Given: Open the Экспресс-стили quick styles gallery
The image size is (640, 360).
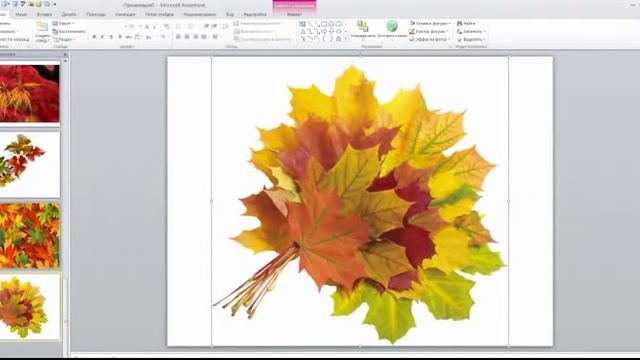Looking at the screenshot, I should pyautogui.click(x=392, y=31).
